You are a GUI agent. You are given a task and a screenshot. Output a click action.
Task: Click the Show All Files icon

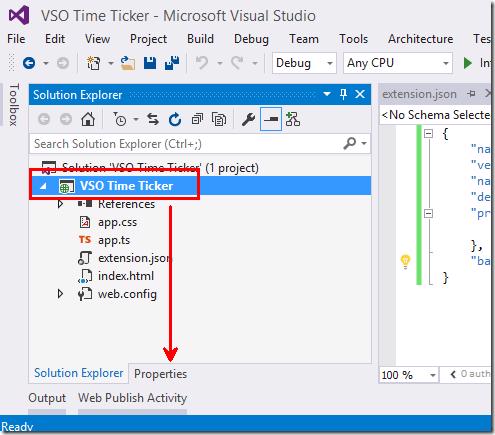(219, 119)
